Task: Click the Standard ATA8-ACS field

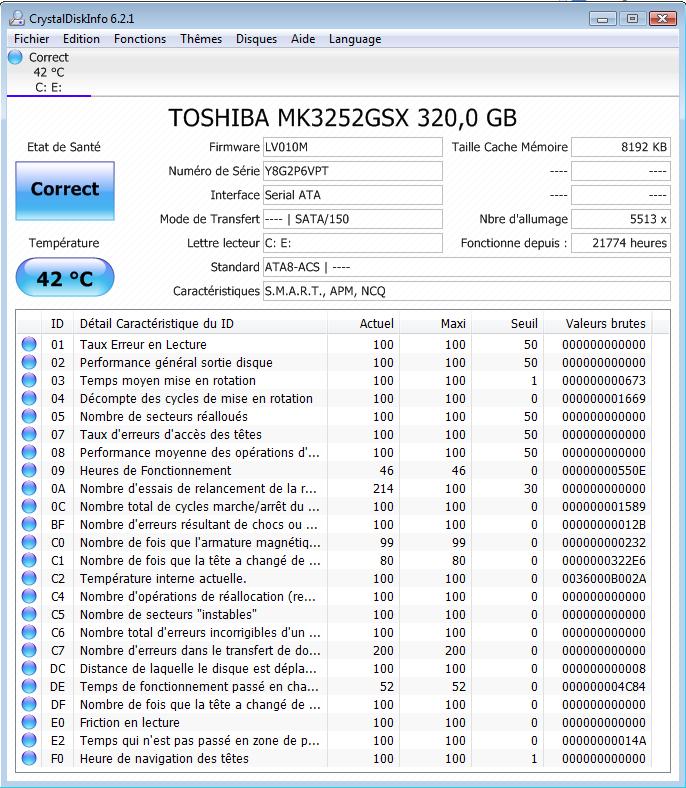Action: pos(466,267)
